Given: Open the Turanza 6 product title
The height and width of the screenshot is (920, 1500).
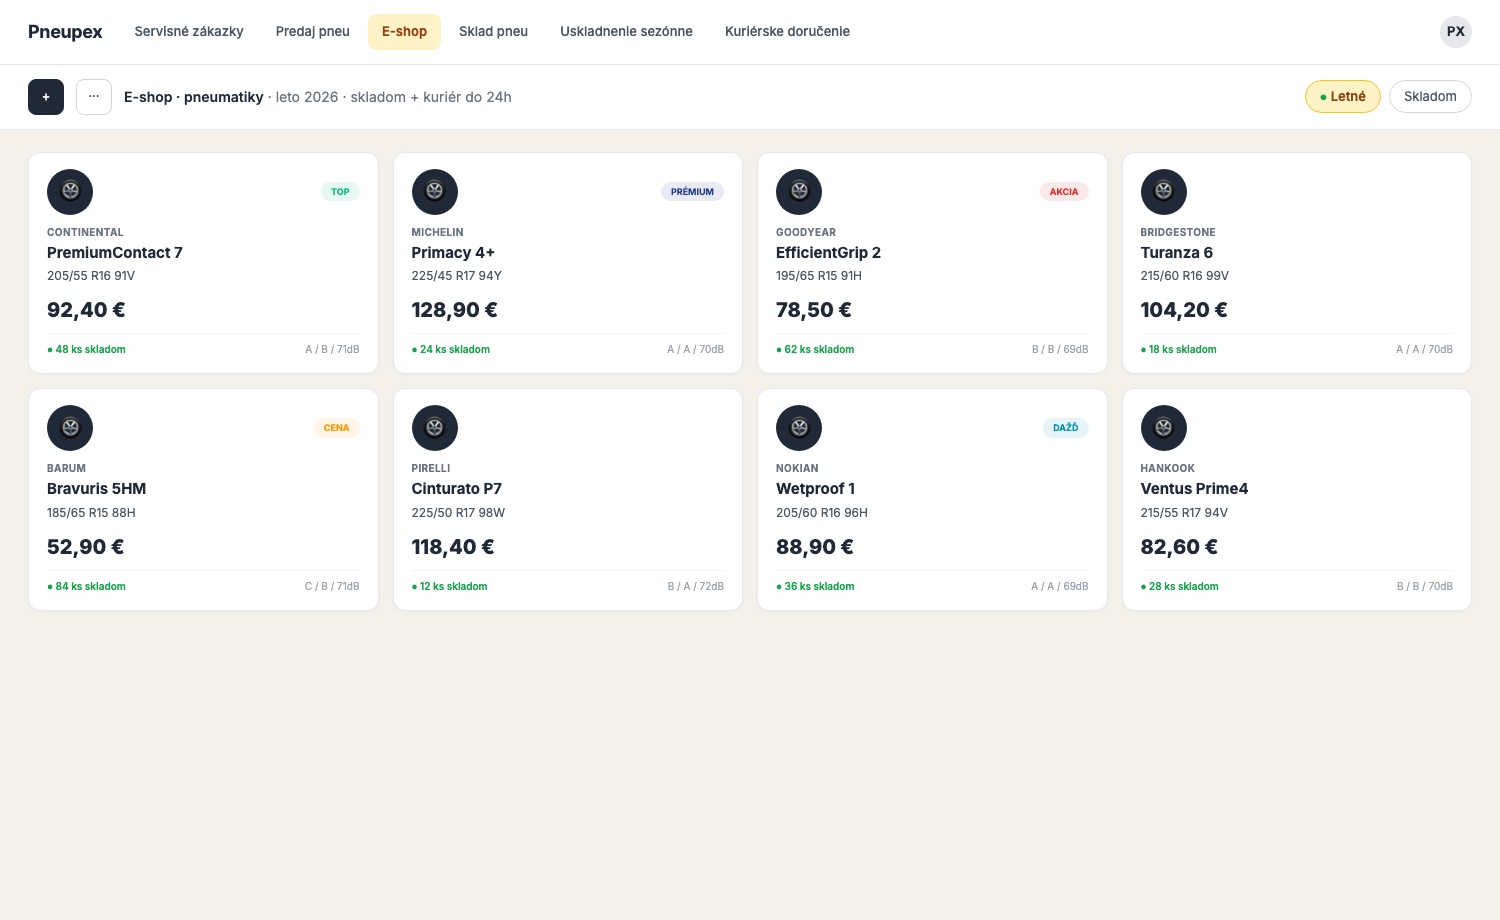Looking at the screenshot, I should [x=1177, y=253].
